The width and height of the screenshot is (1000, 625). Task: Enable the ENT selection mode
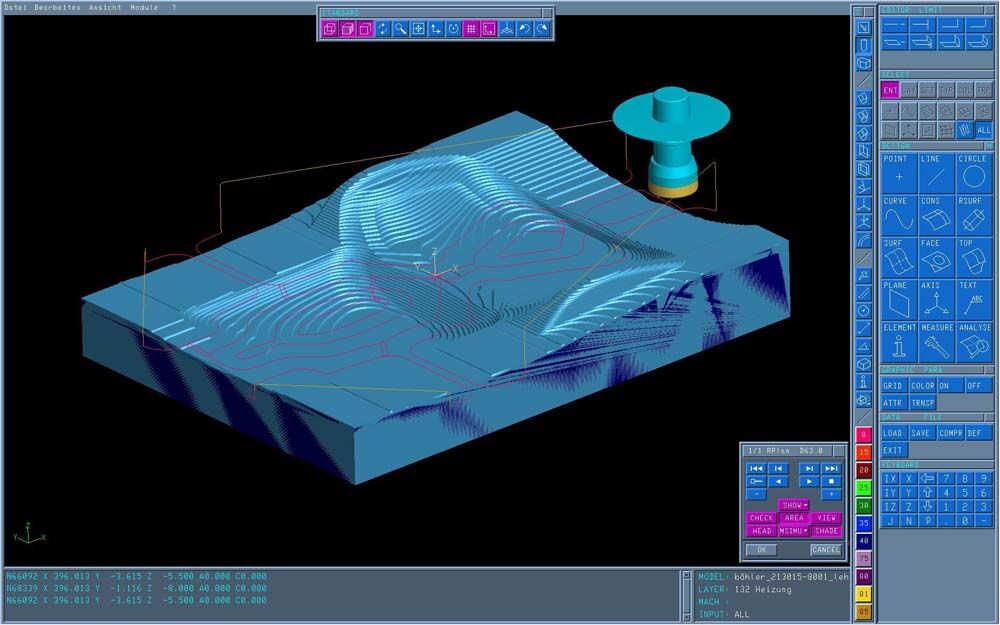click(889, 90)
